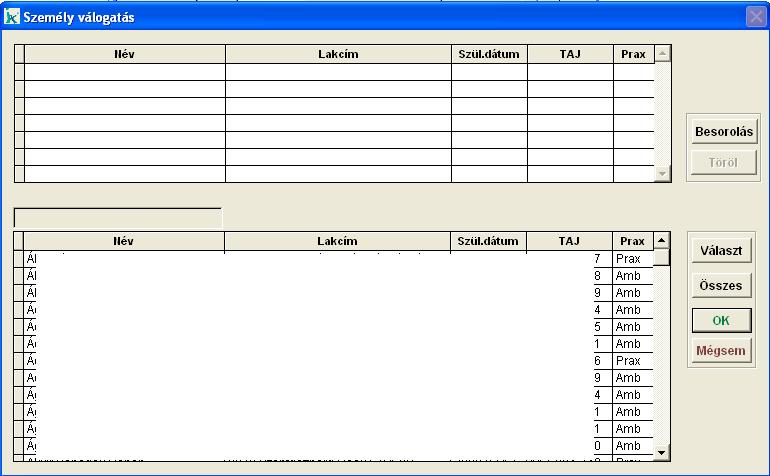Cancel with the Mégsem button

tap(722, 351)
